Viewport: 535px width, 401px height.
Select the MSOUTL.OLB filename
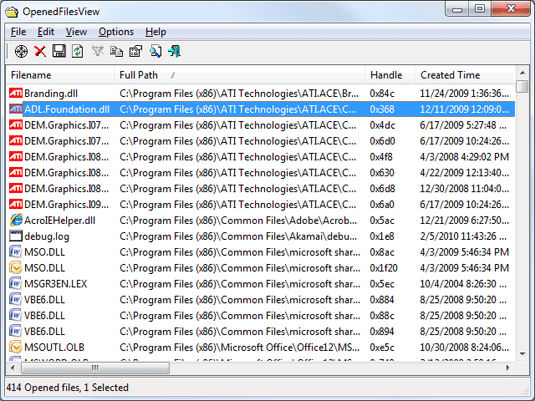[54, 347]
